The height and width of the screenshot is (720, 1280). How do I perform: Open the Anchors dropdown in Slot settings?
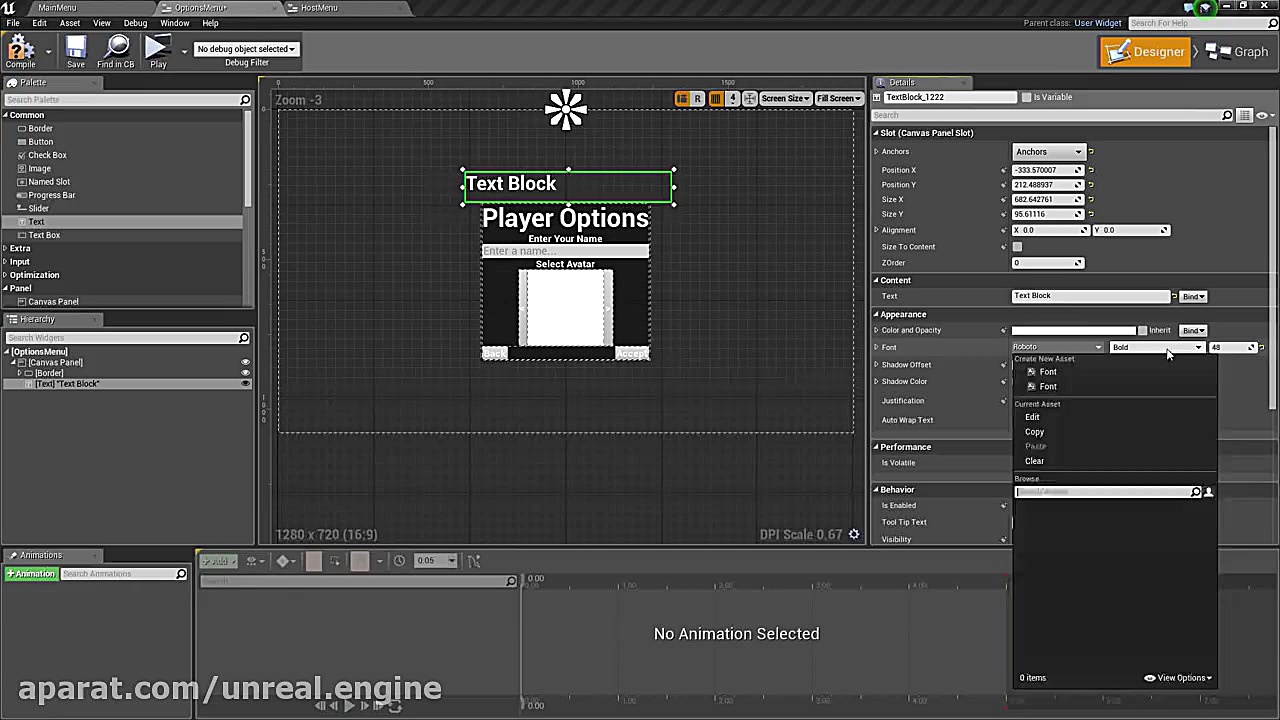1047,151
